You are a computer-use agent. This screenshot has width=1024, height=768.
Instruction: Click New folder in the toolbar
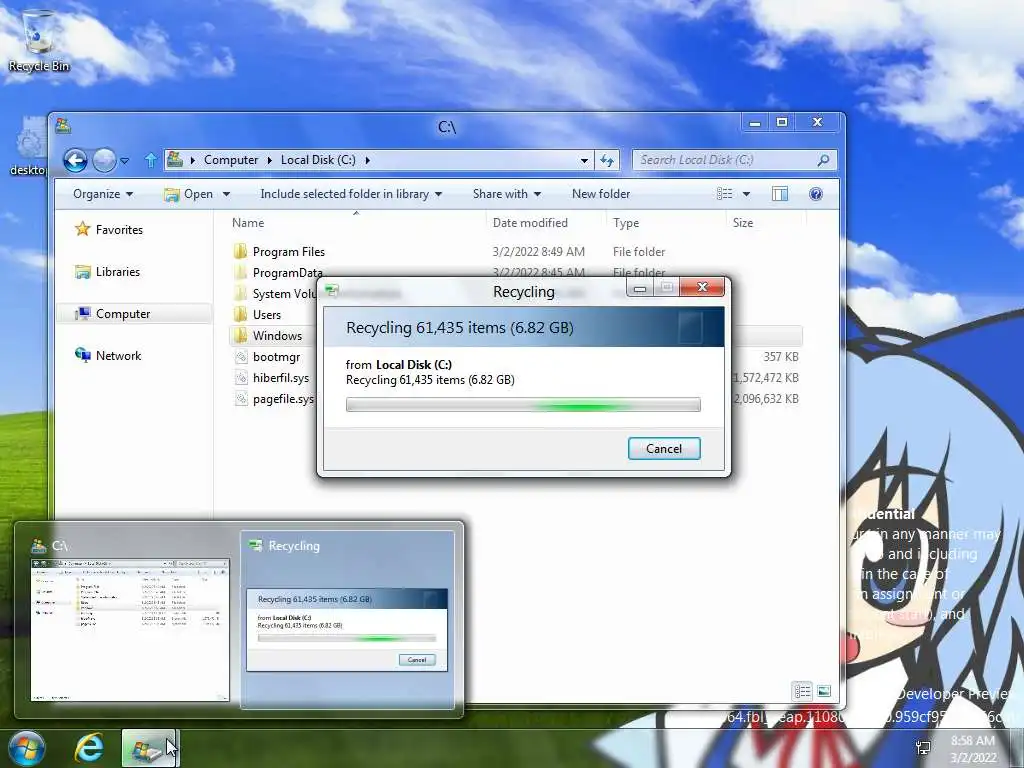[x=601, y=194]
